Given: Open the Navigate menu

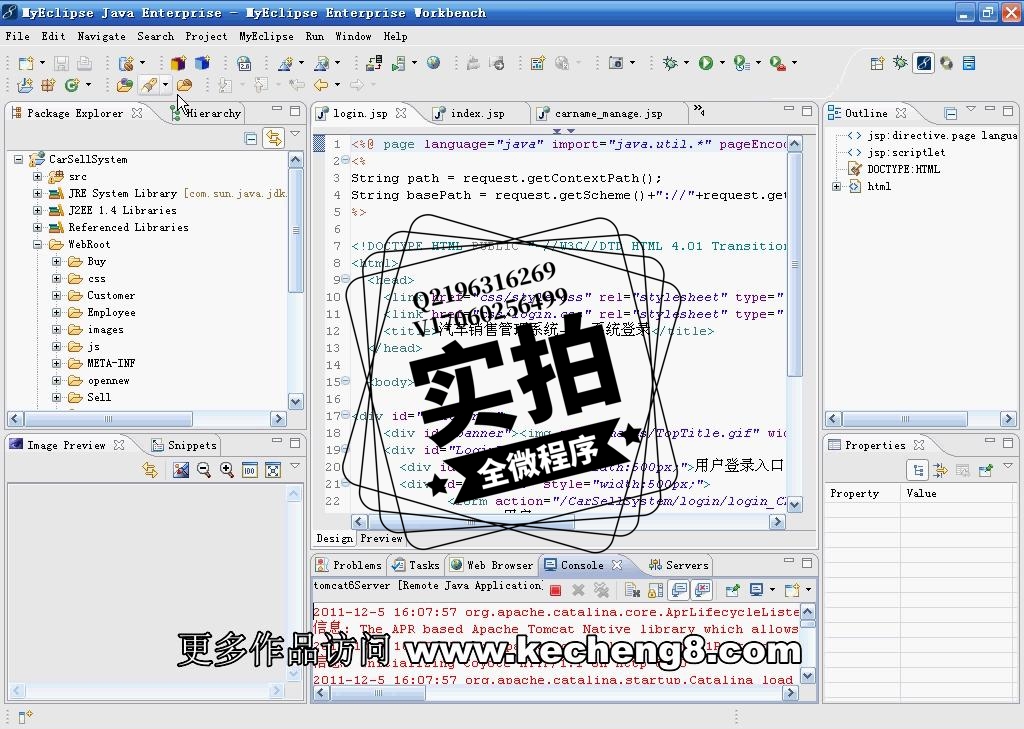Looking at the screenshot, I should click(x=101, y=36).
